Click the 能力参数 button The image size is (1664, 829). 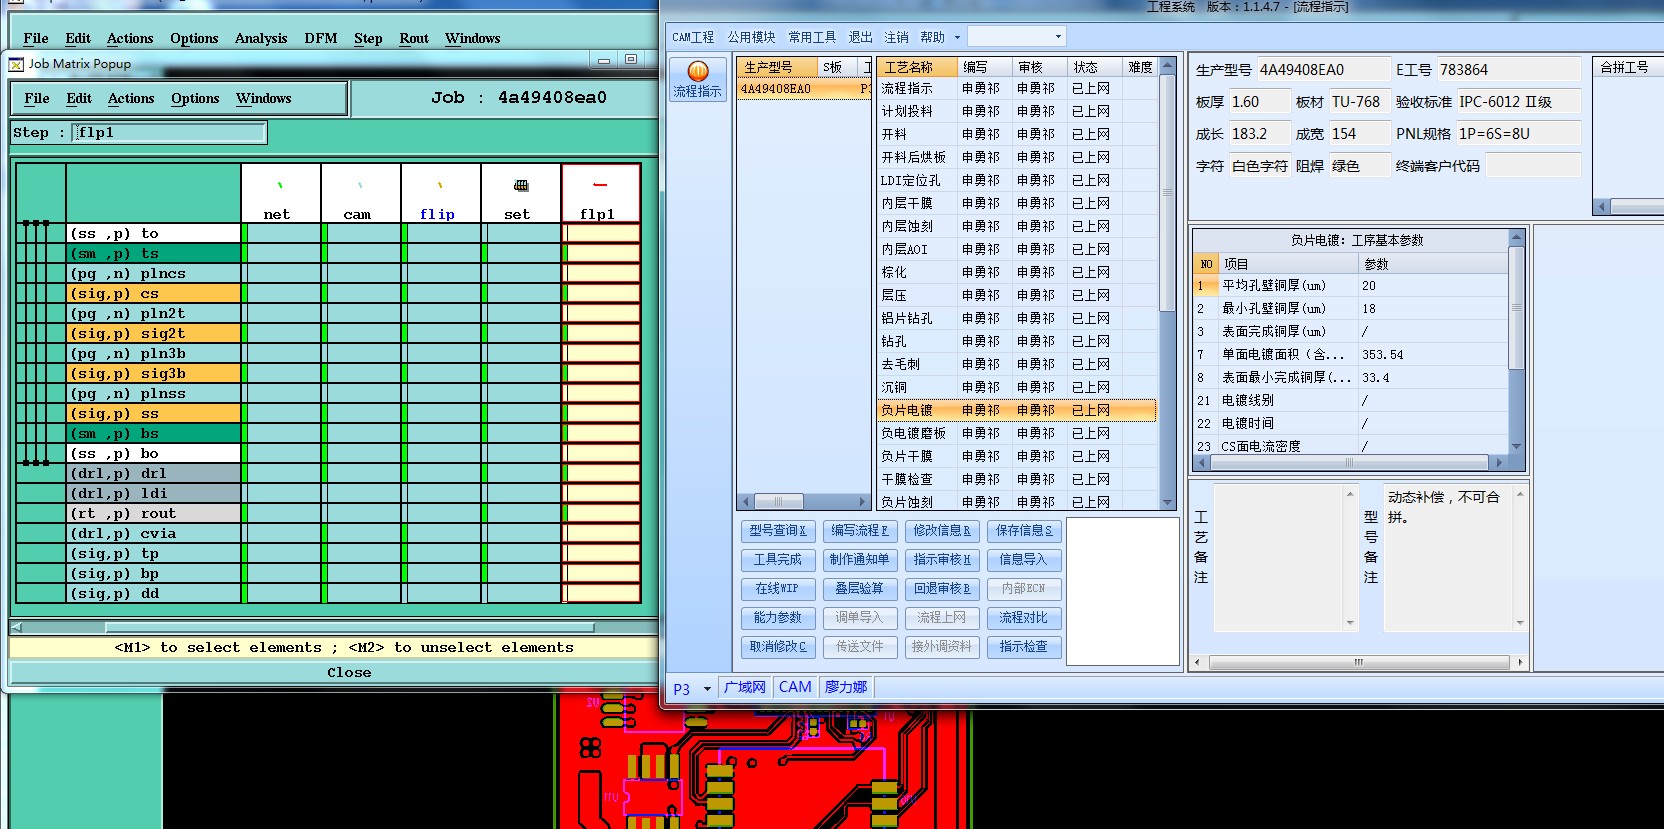778,618
